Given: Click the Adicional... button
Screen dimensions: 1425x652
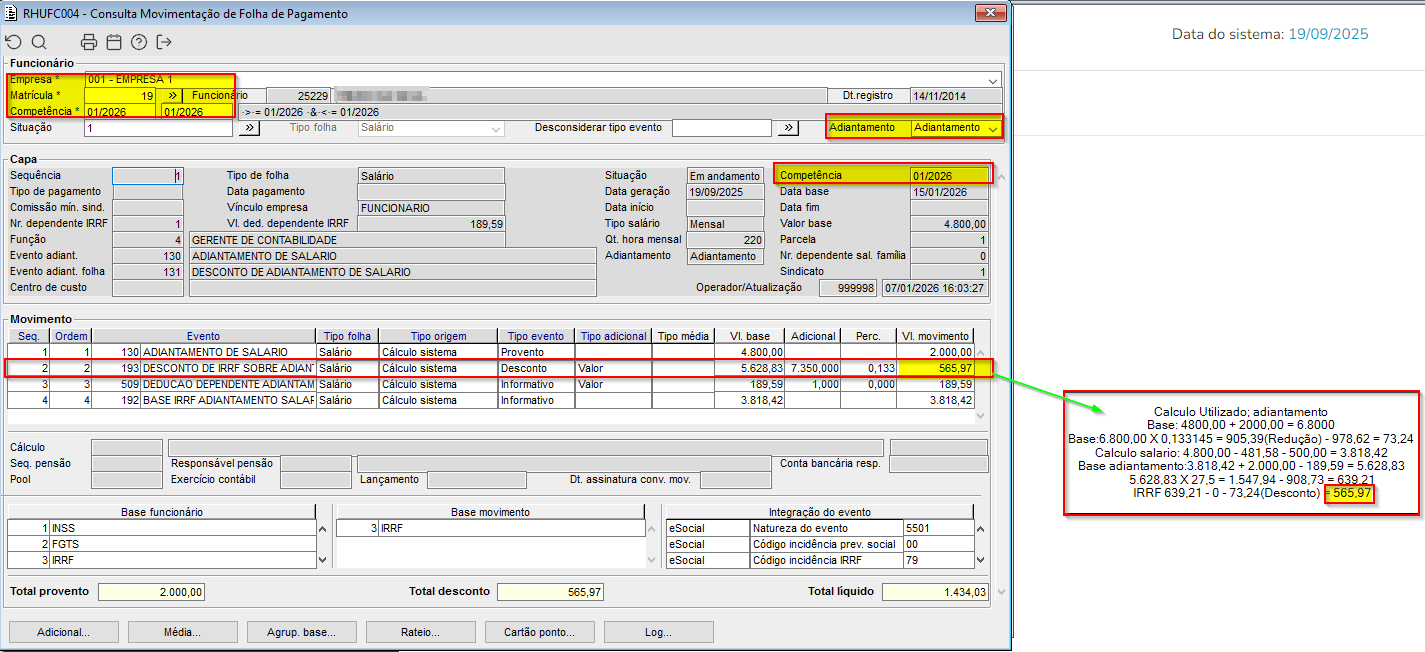Looking at the screenshot, I should click(x=63, y=632).
